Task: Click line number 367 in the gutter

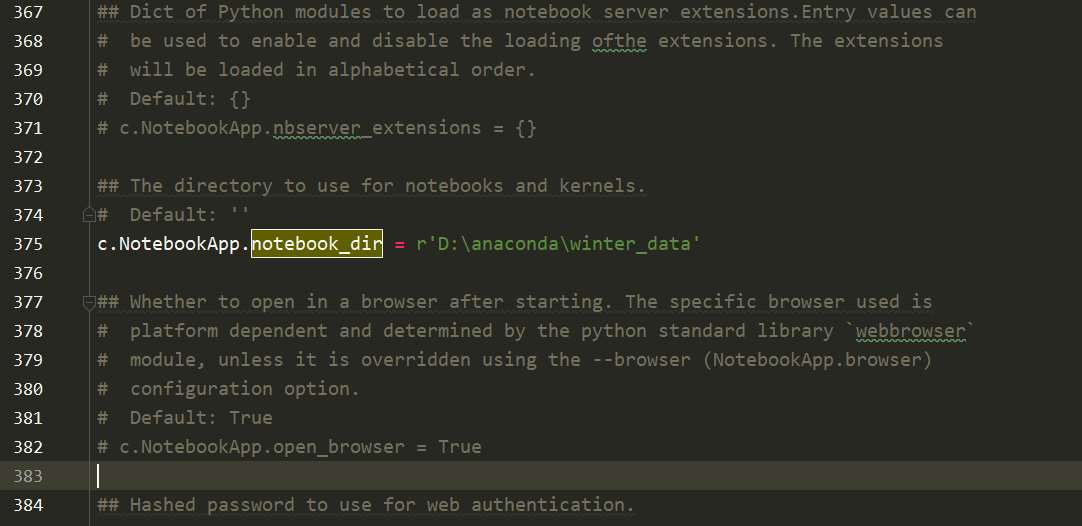Action: (x=28, y=12)
